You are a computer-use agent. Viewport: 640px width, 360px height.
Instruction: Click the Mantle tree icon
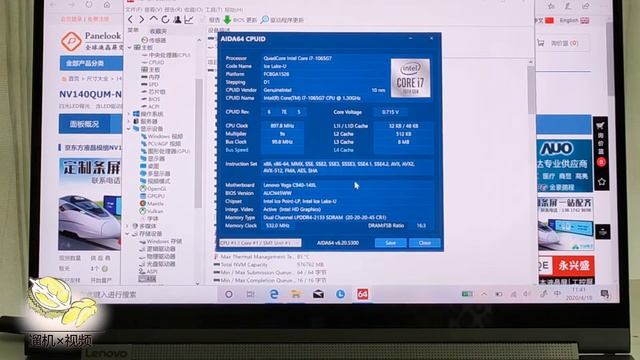(143, 203)
